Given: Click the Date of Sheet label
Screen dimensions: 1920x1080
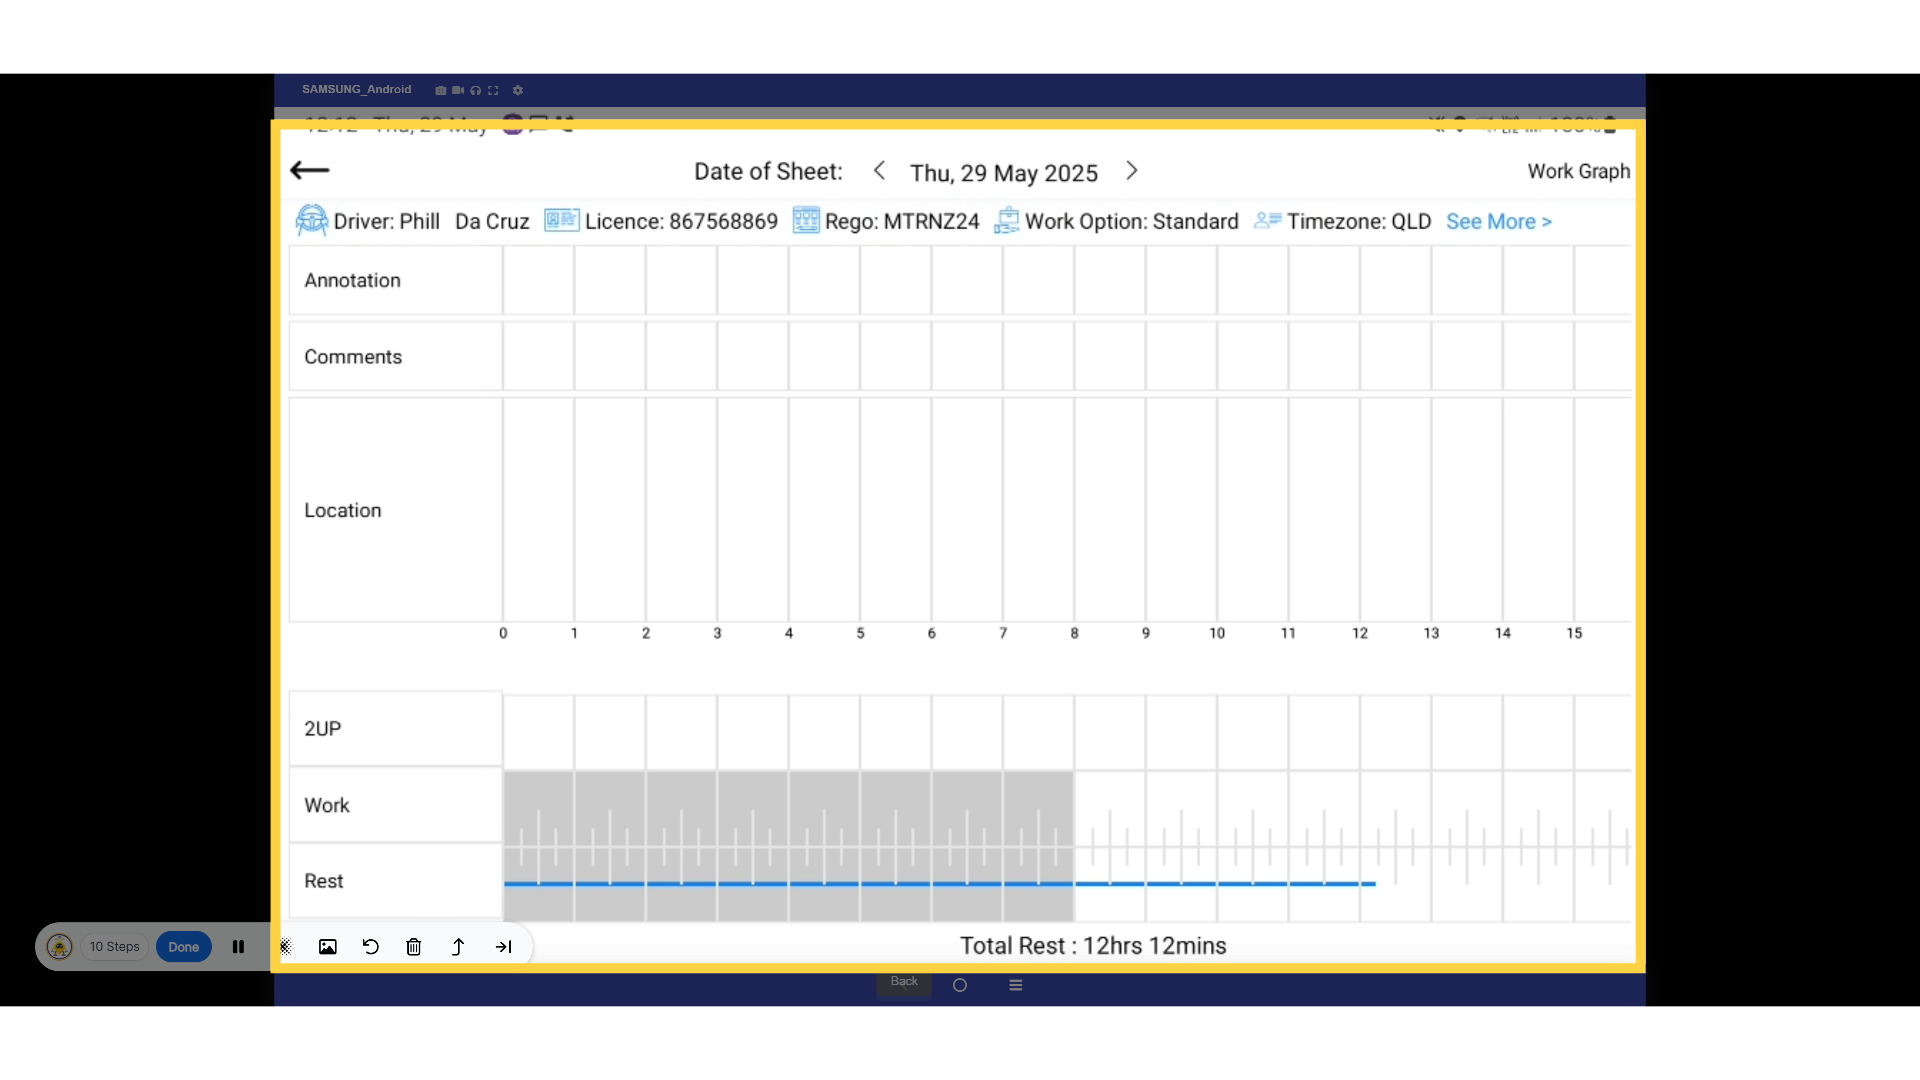Looking at the screenshot, I should pos(768,172).
